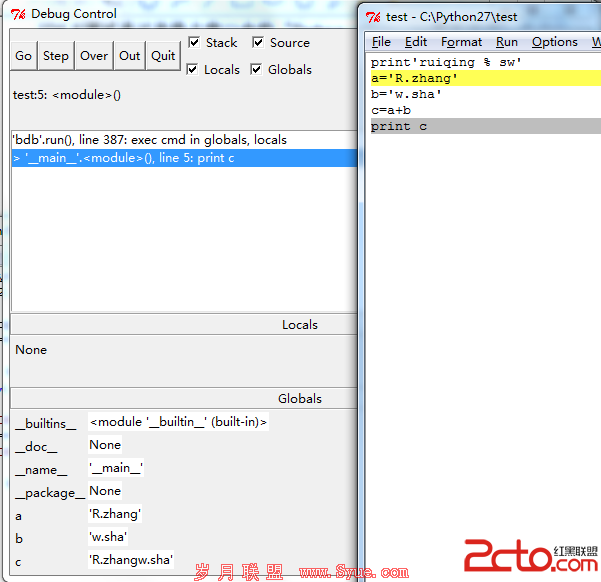Open the Format menu
This screenshot has height=582, width=601.
[461, 42]
